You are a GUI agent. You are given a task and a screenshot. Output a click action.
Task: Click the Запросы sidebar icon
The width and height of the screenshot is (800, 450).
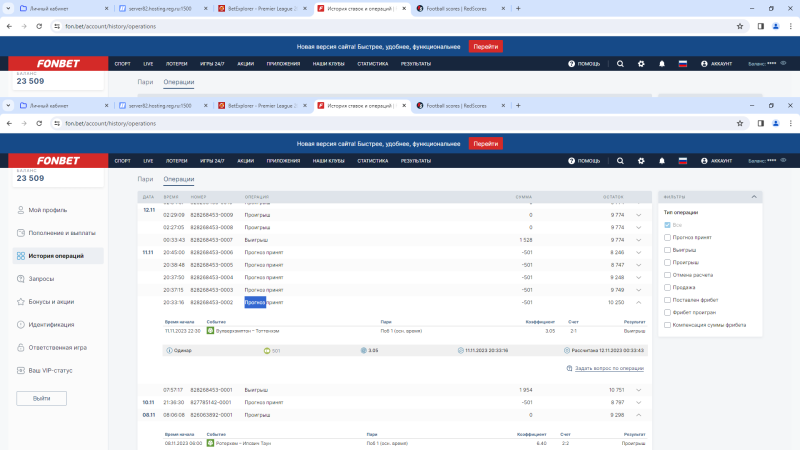[20, 278]
